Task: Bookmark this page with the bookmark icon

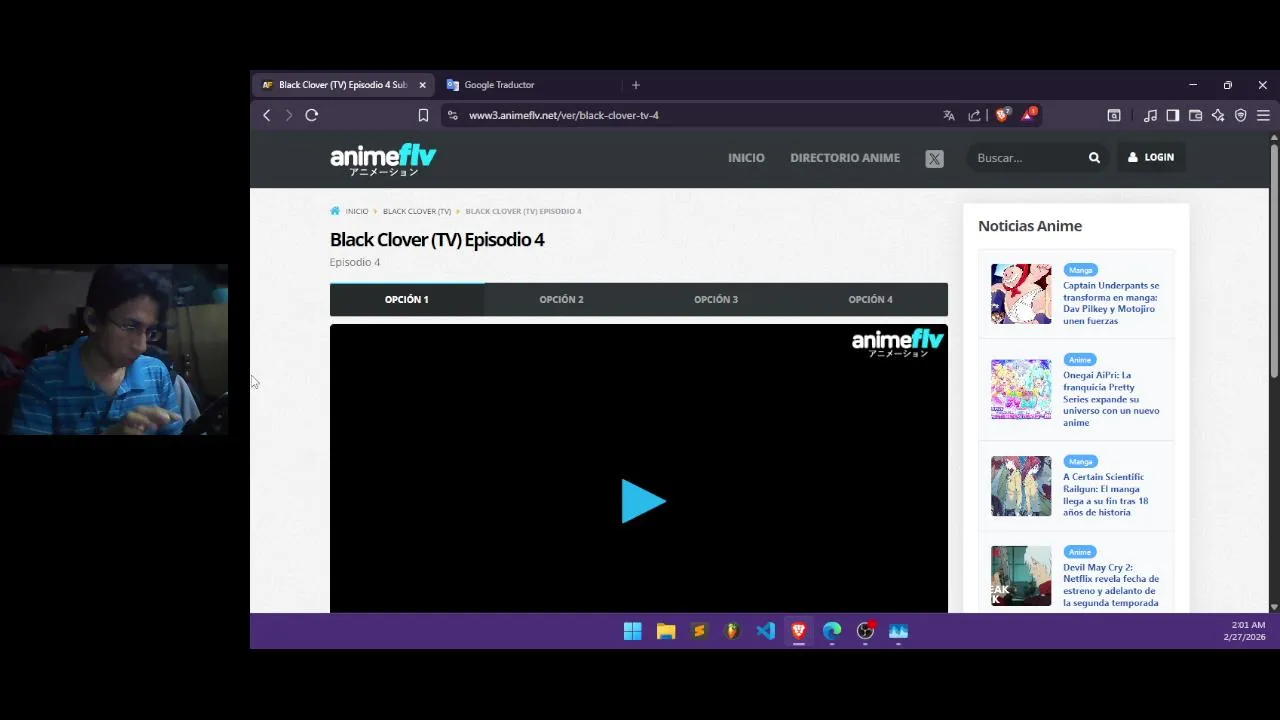Action: [423, 115]
